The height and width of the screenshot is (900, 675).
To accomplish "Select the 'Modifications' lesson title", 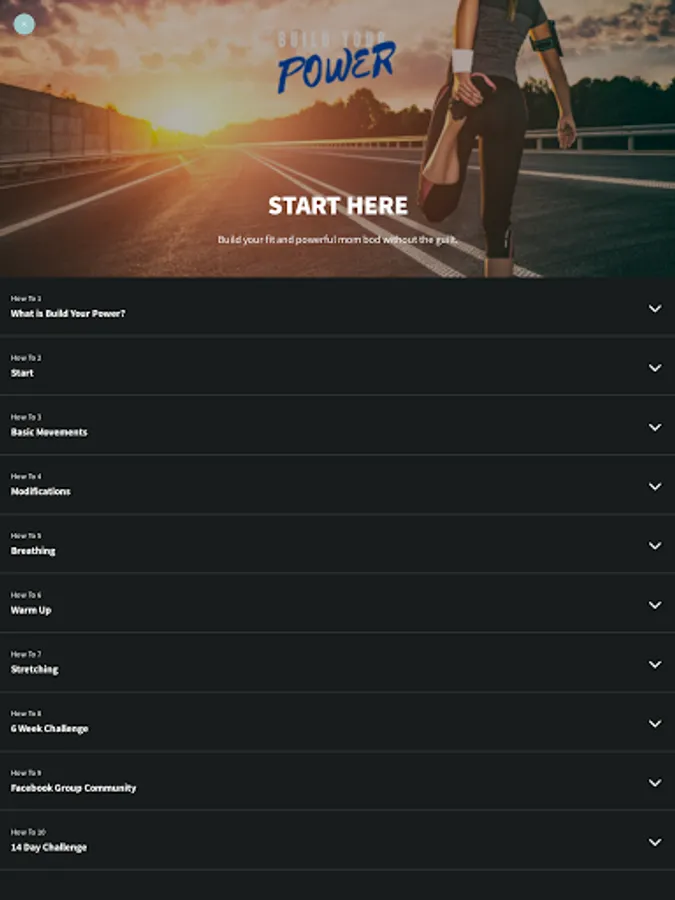I will 41,491.
